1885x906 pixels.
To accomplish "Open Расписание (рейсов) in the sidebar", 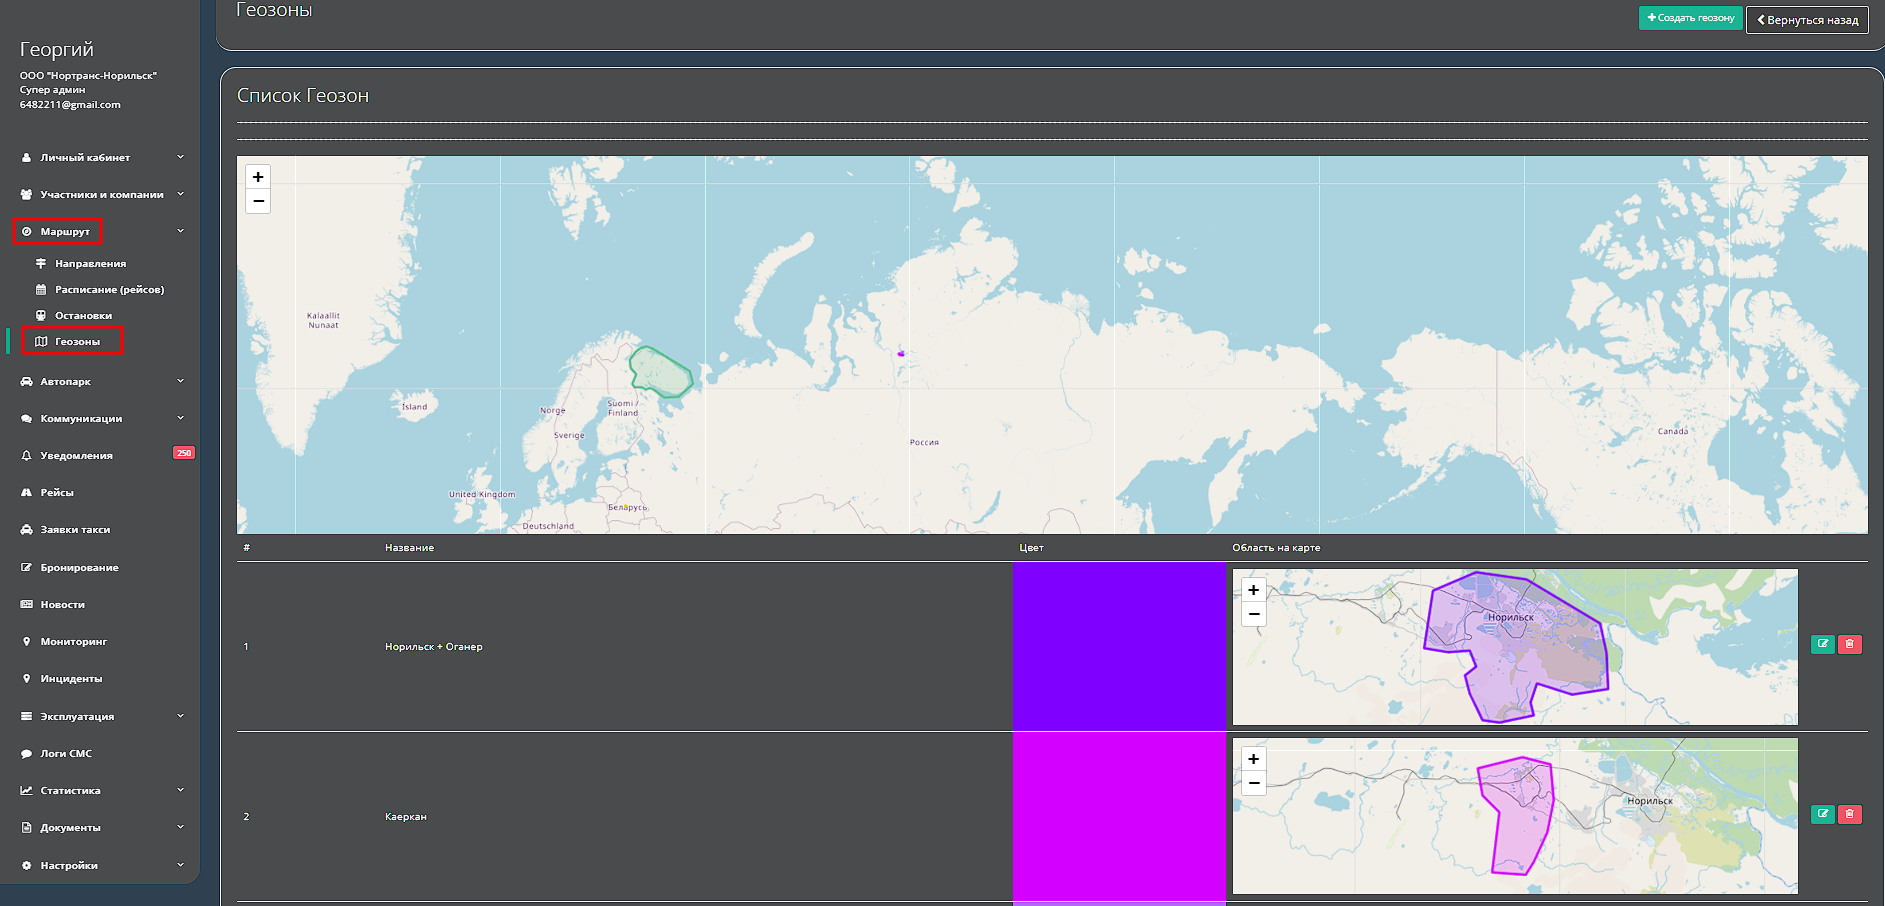I will point(109,290).
